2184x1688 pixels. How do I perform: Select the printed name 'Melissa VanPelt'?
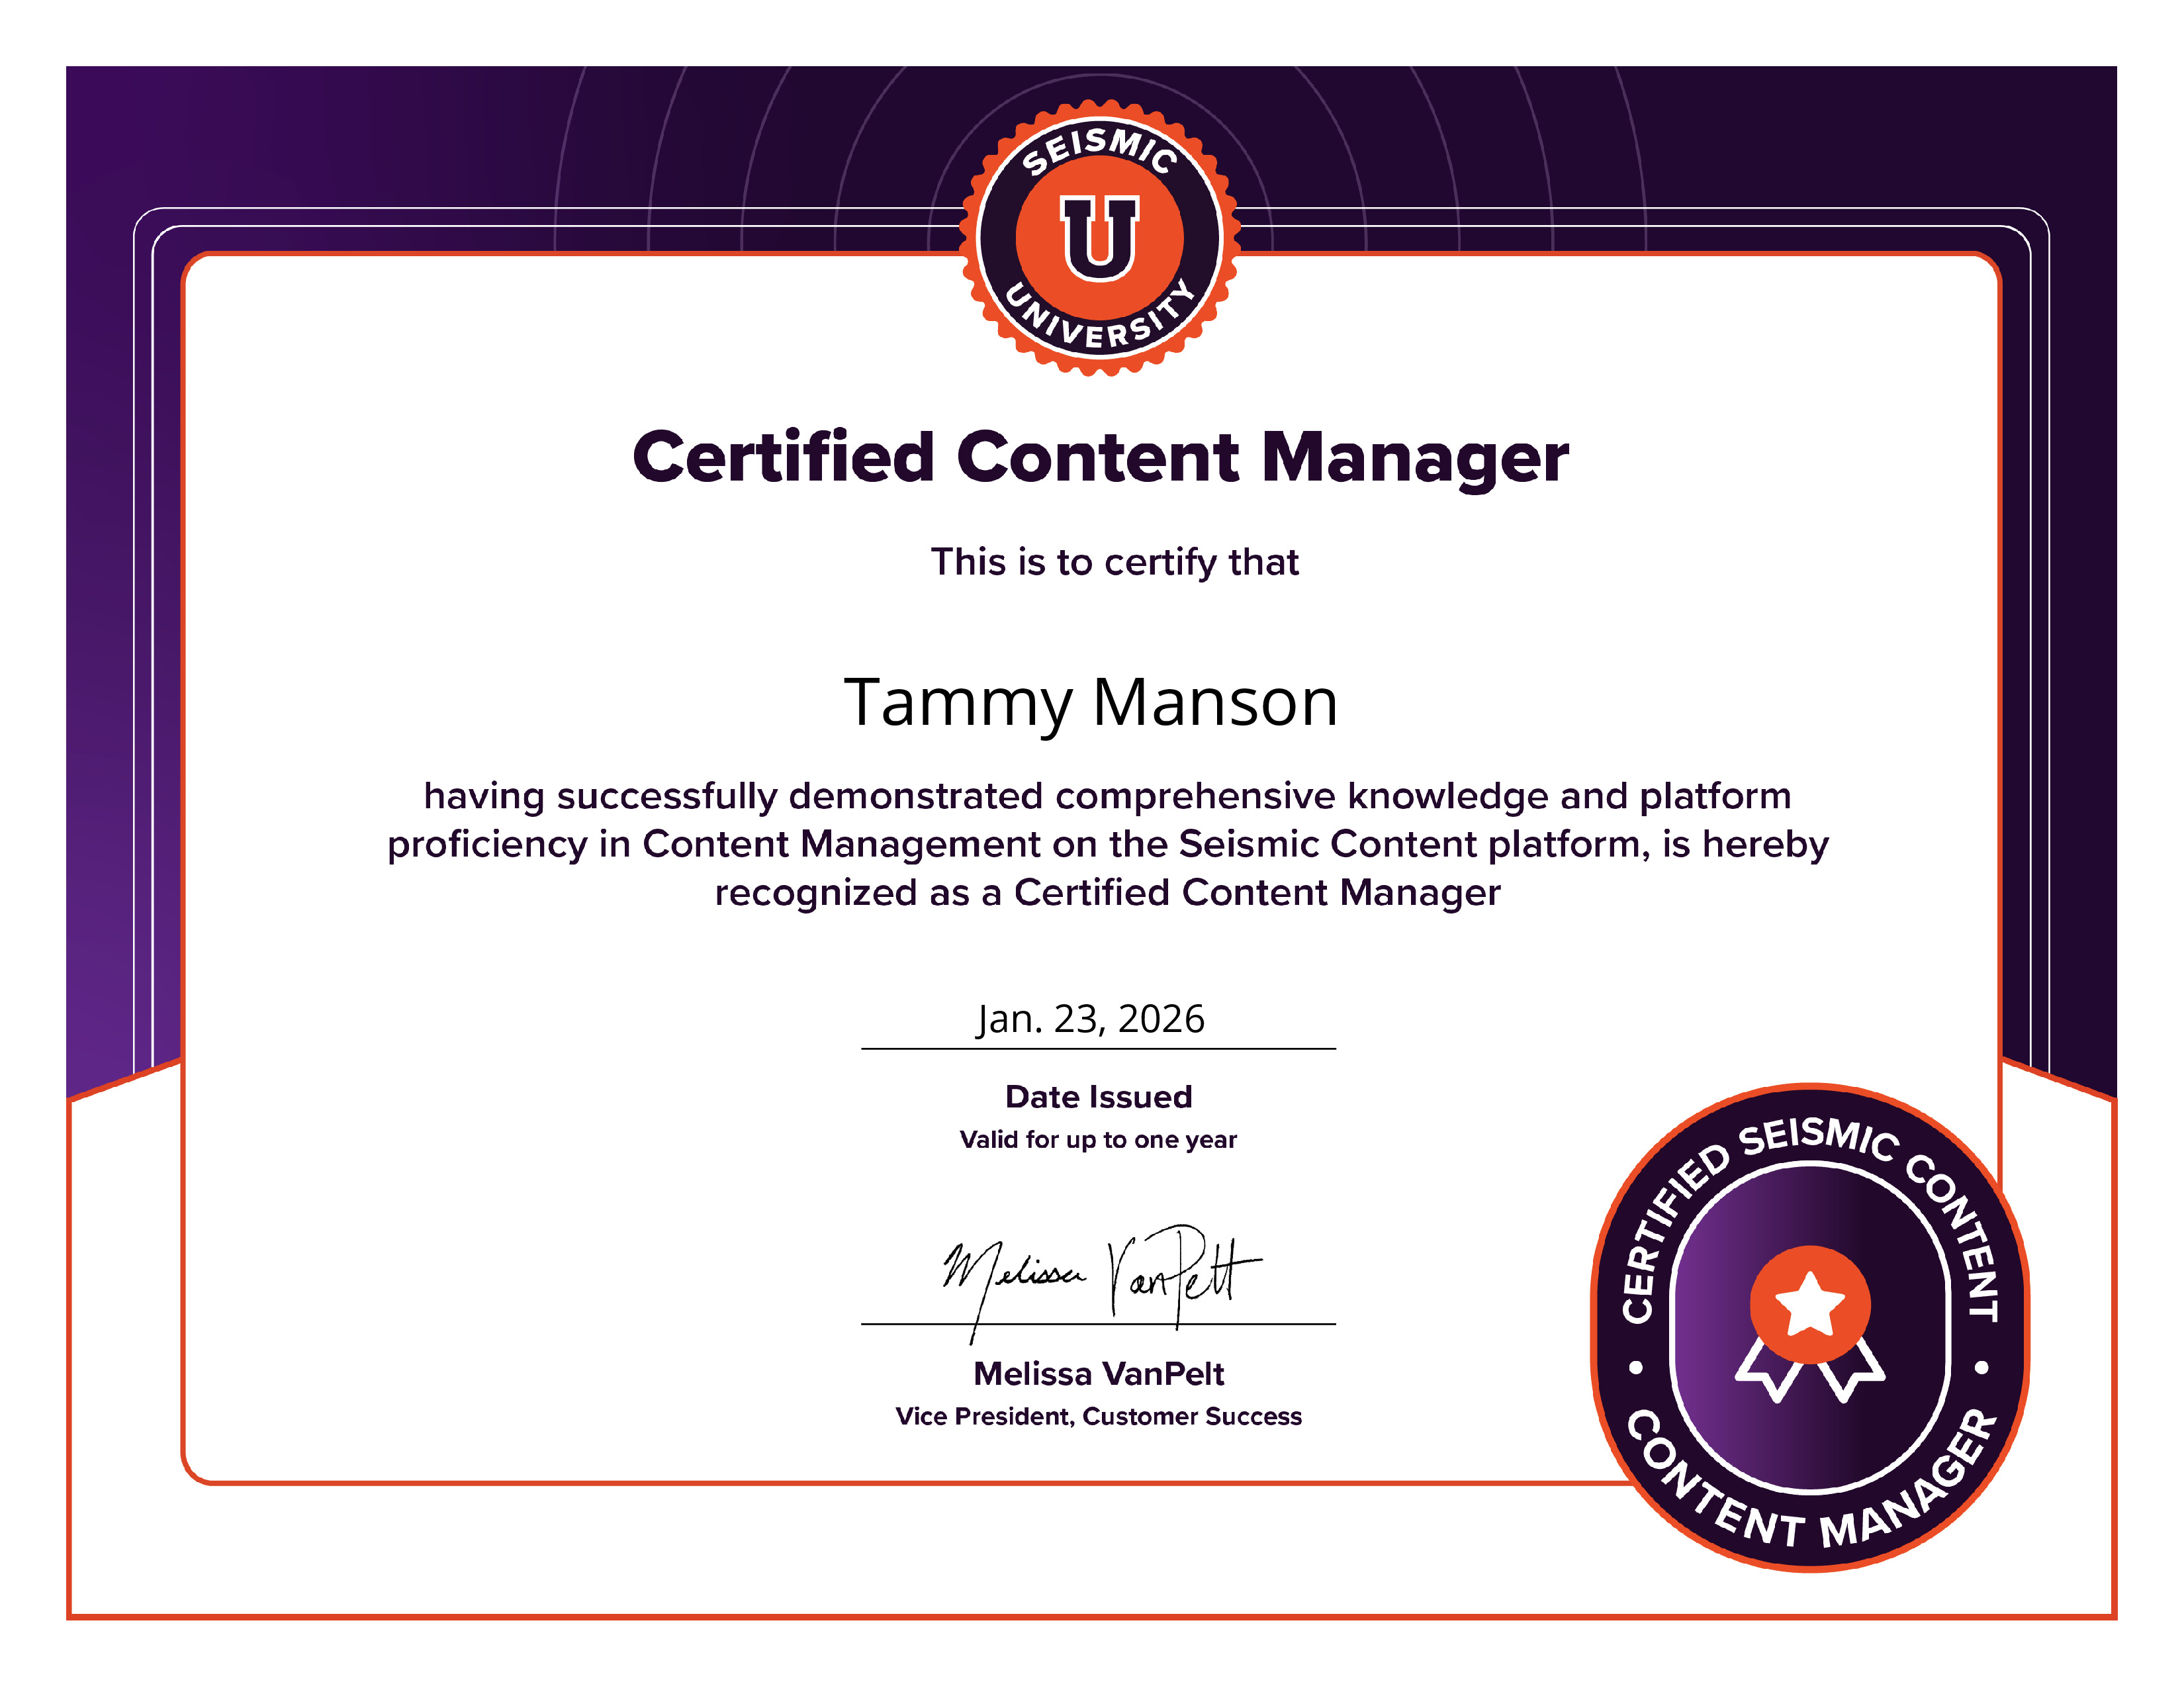coord(1098,1374)
